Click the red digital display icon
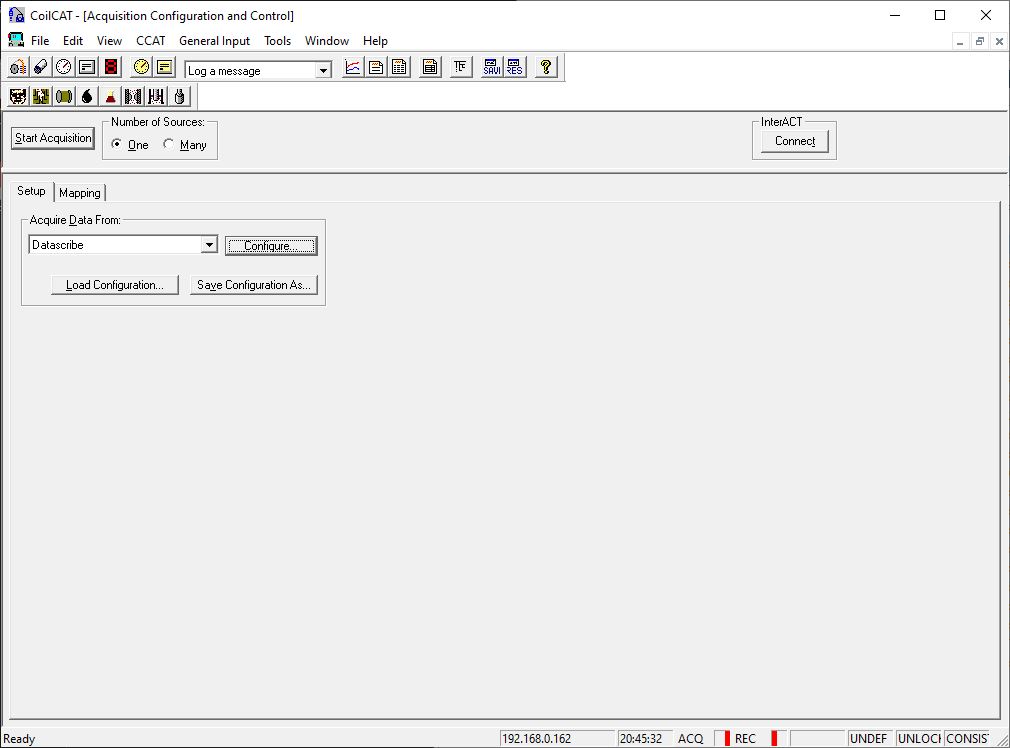The width and height of the screenshot is (1010, 748). (x=111, y=67)
